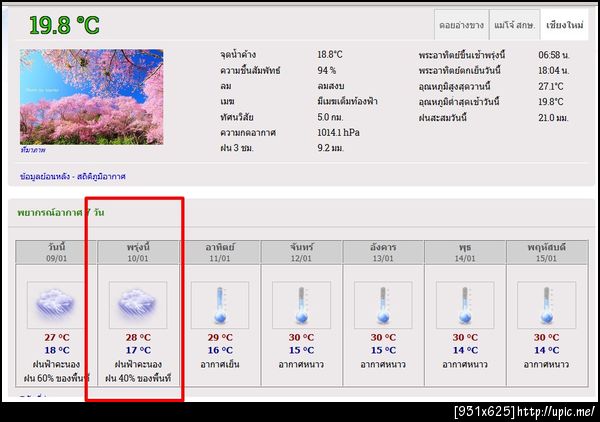Image resolution: width=600 pixels, height=422 pixels.
Task: Open the cherry blossom photo thumbnail
Action: [92, 97]
